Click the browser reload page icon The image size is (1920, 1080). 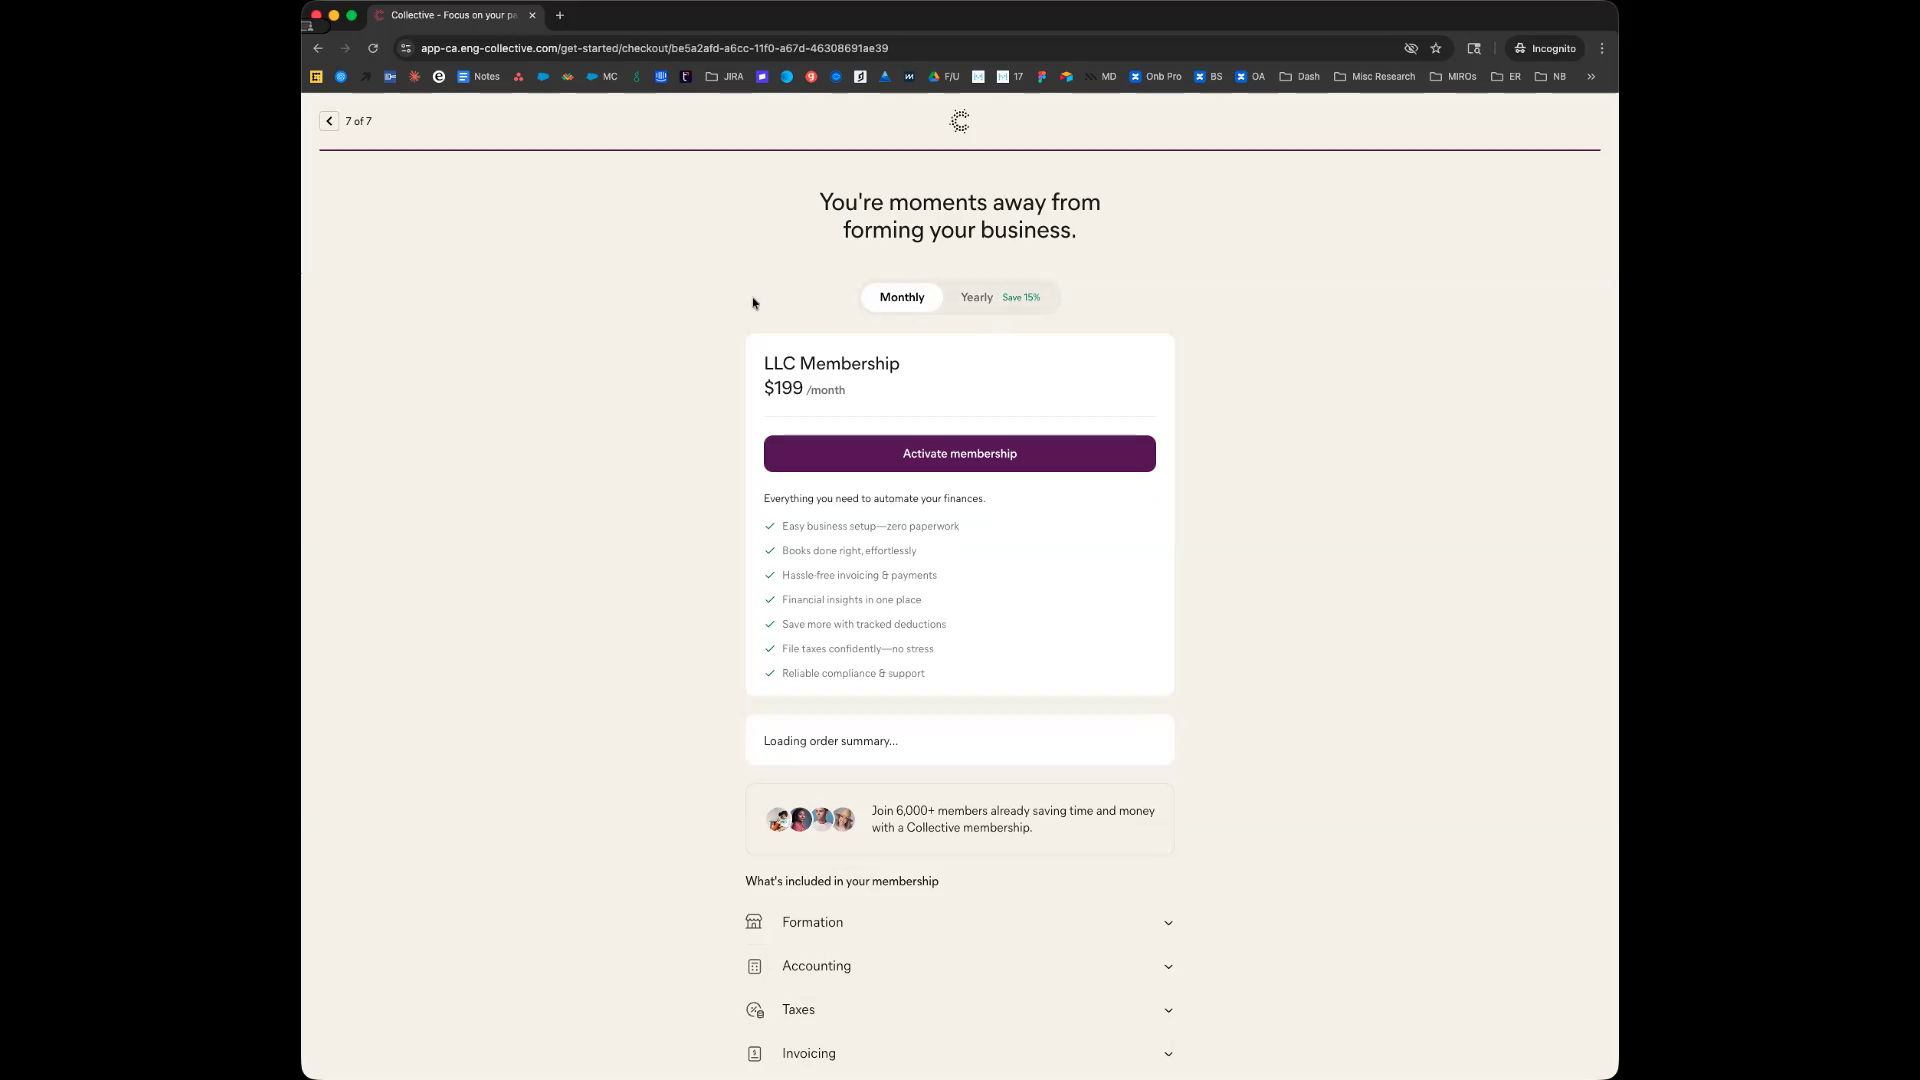pos(373,48)
